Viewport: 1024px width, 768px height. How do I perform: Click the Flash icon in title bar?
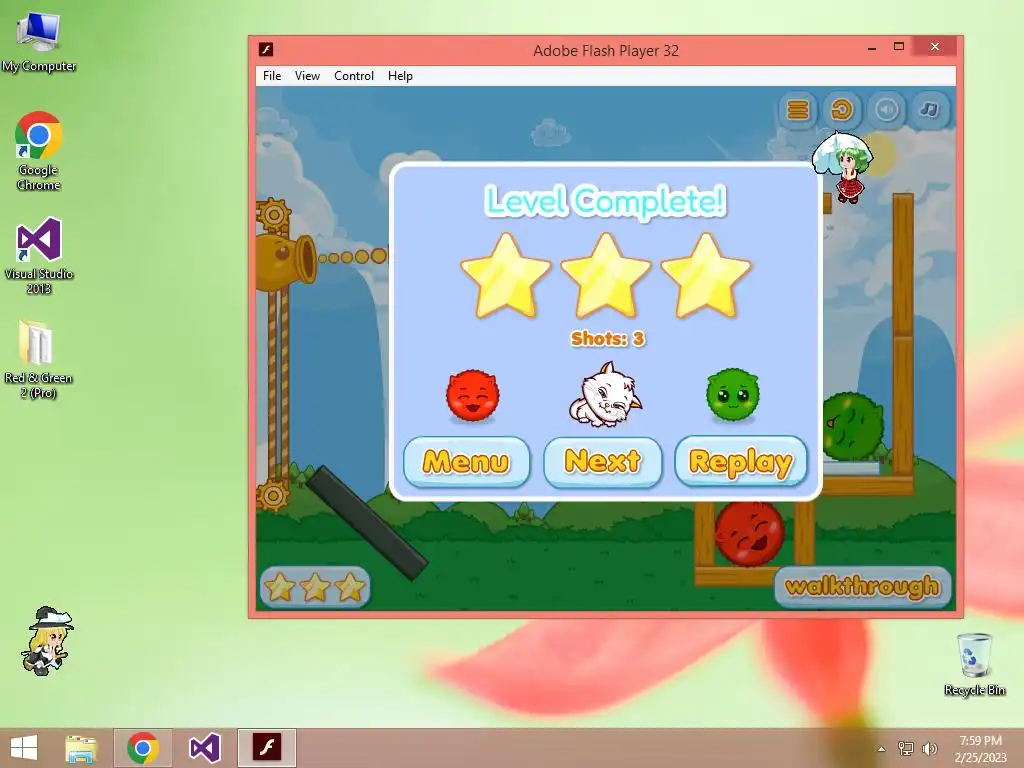pos(266,50)
